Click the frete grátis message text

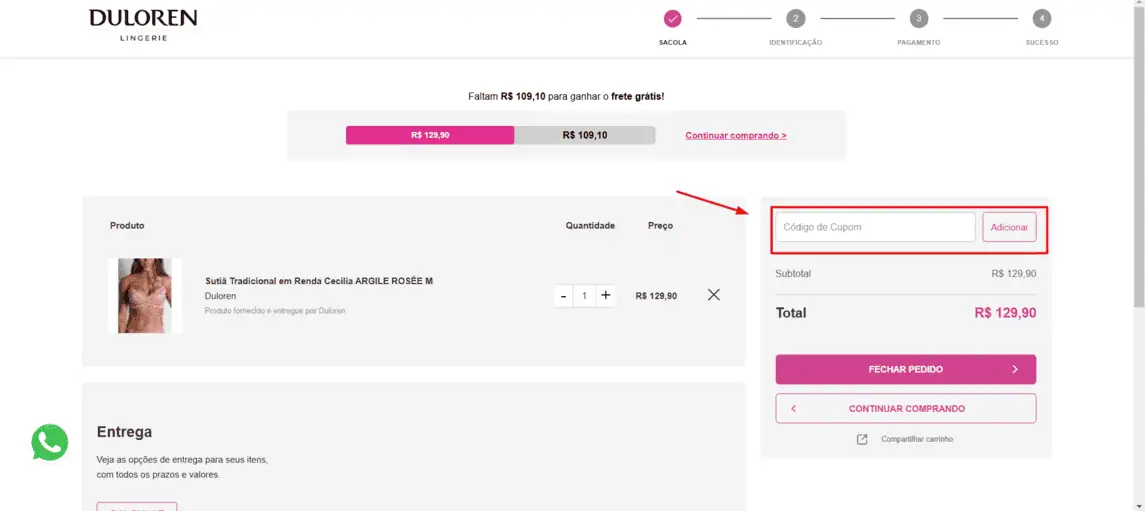[x=566, y=96]
